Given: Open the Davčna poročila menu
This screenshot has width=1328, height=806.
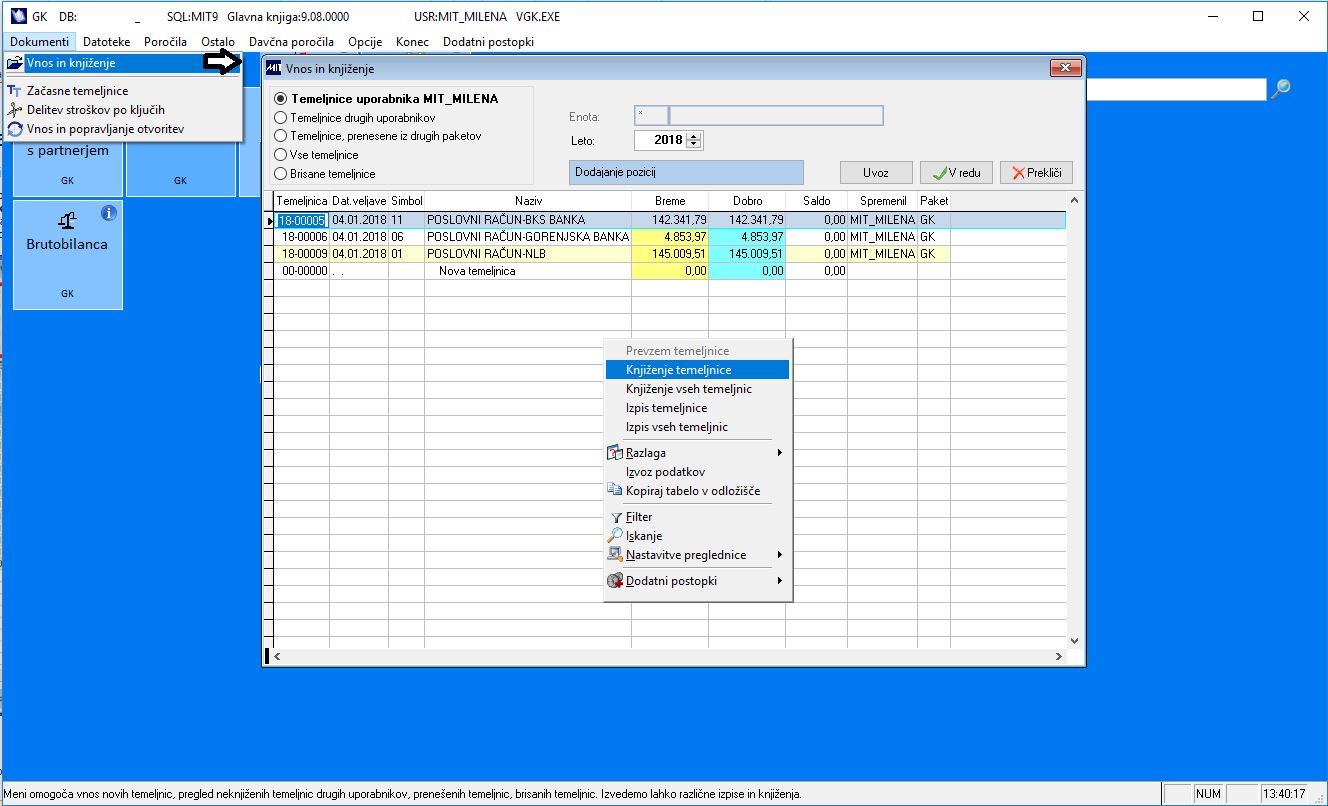Looking at the screenshot, I should (292, 42).
